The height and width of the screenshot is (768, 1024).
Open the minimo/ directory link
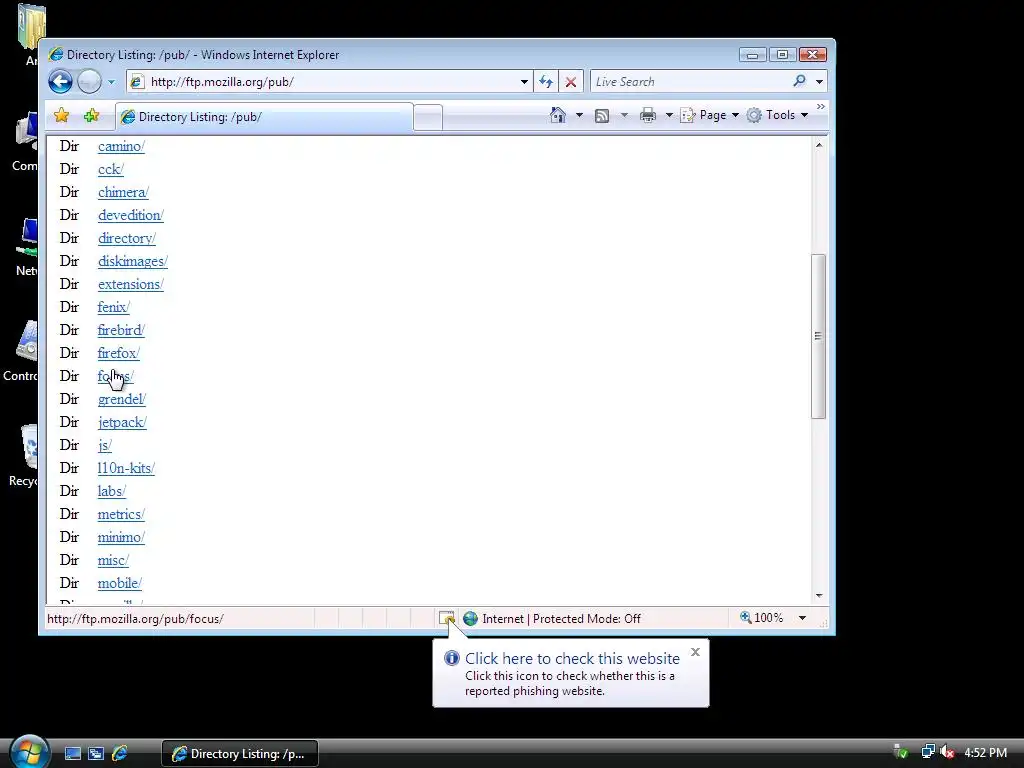[x=121, y=537]
